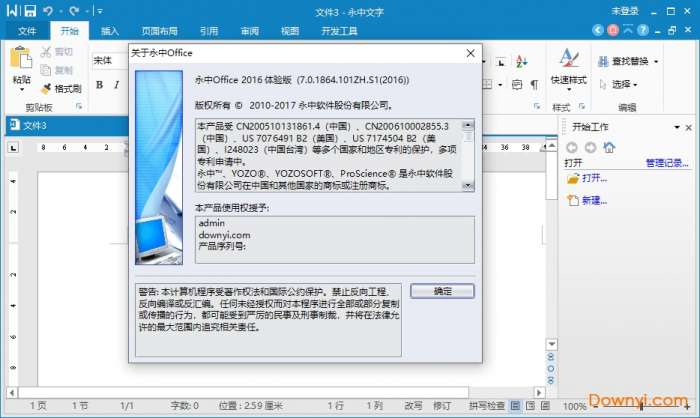700x418 pixels.
Task: Switch to the 开发工具 ribbon tab
Action: click(339, 31)
